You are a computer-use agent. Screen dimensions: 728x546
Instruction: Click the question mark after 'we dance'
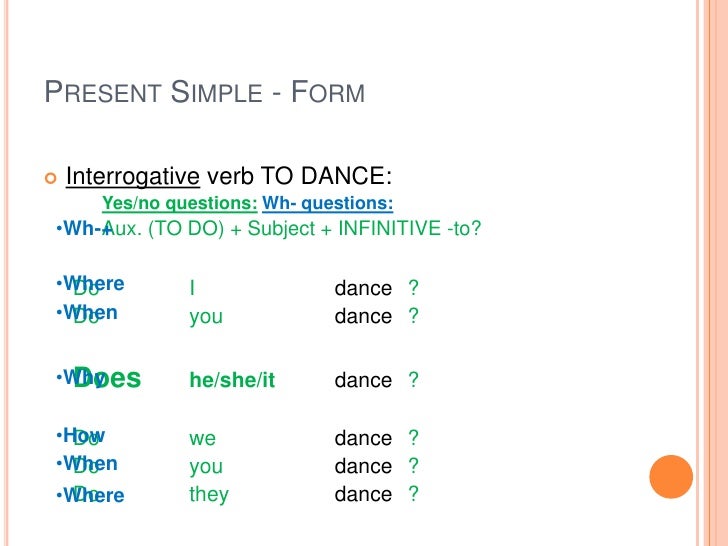tap(413, 437)
